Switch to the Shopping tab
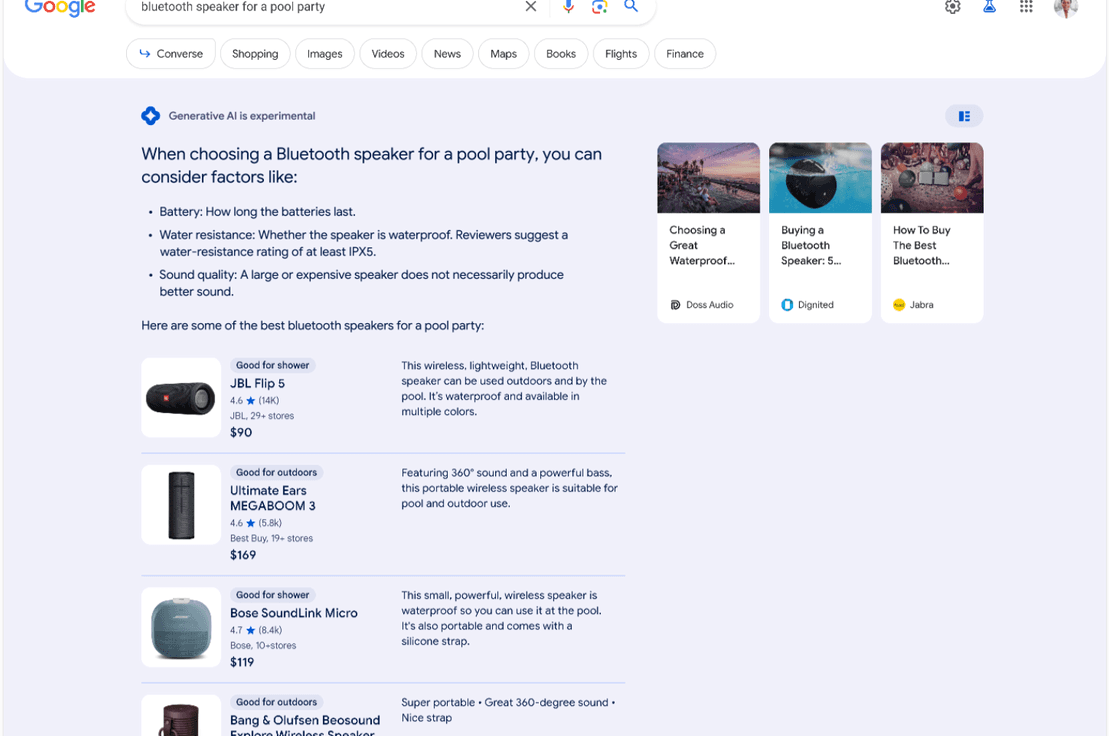 pyautogui.click(x=255, y=54)
